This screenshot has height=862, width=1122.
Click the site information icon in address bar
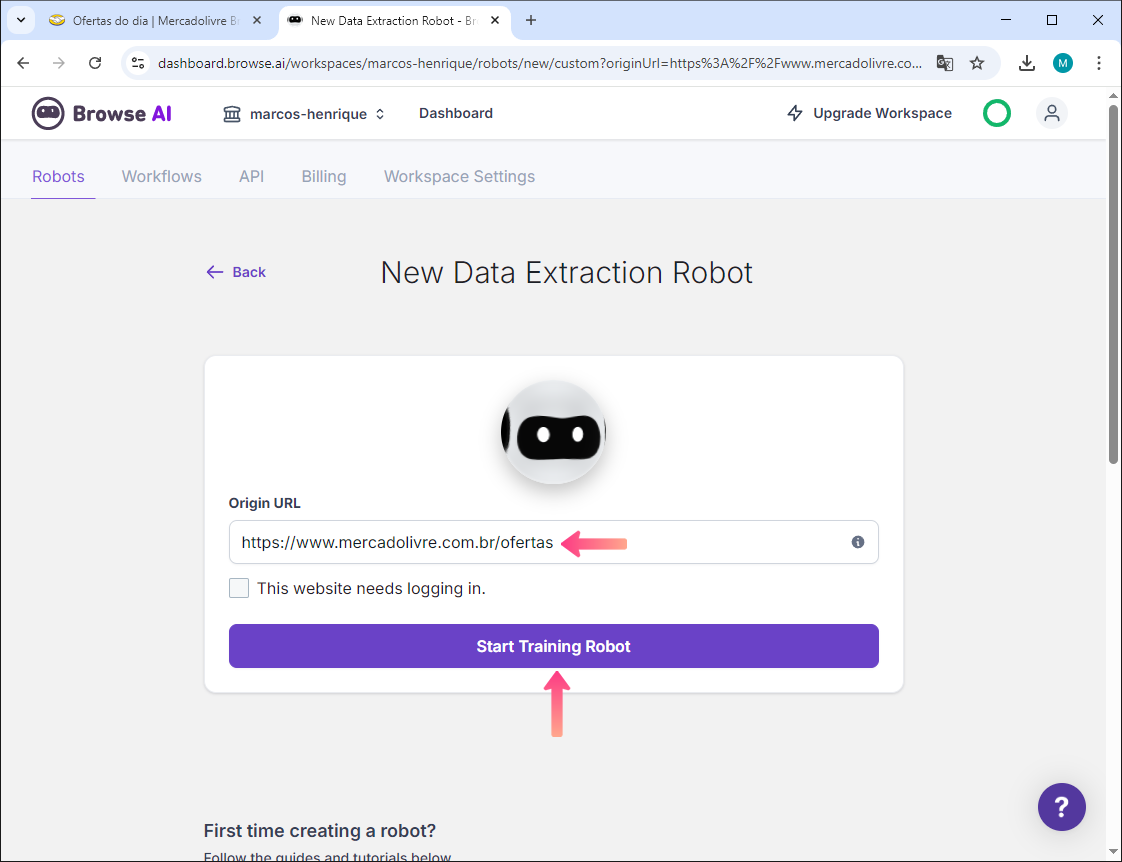point(138,63)
